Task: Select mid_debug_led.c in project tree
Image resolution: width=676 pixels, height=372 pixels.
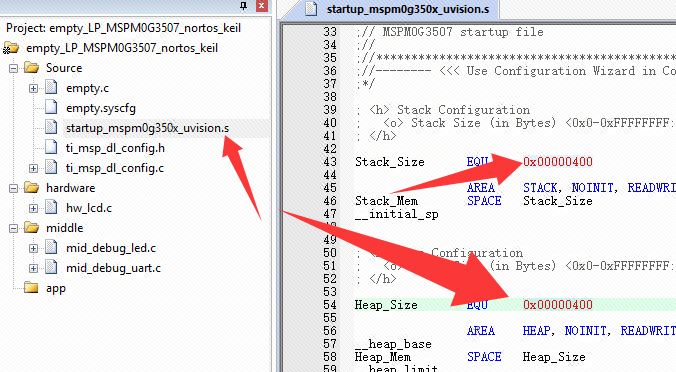Action: 111,248
